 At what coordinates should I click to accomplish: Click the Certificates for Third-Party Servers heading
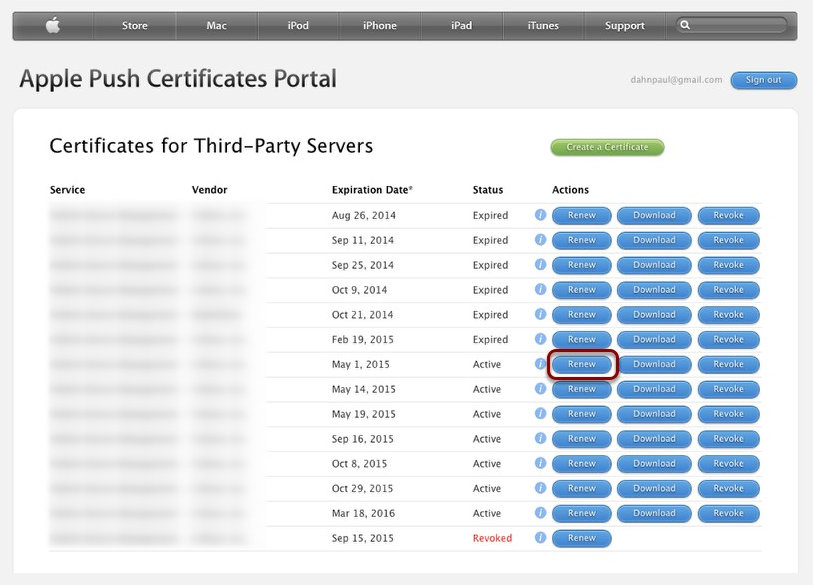pyautogui.click(x=211, y=146)
